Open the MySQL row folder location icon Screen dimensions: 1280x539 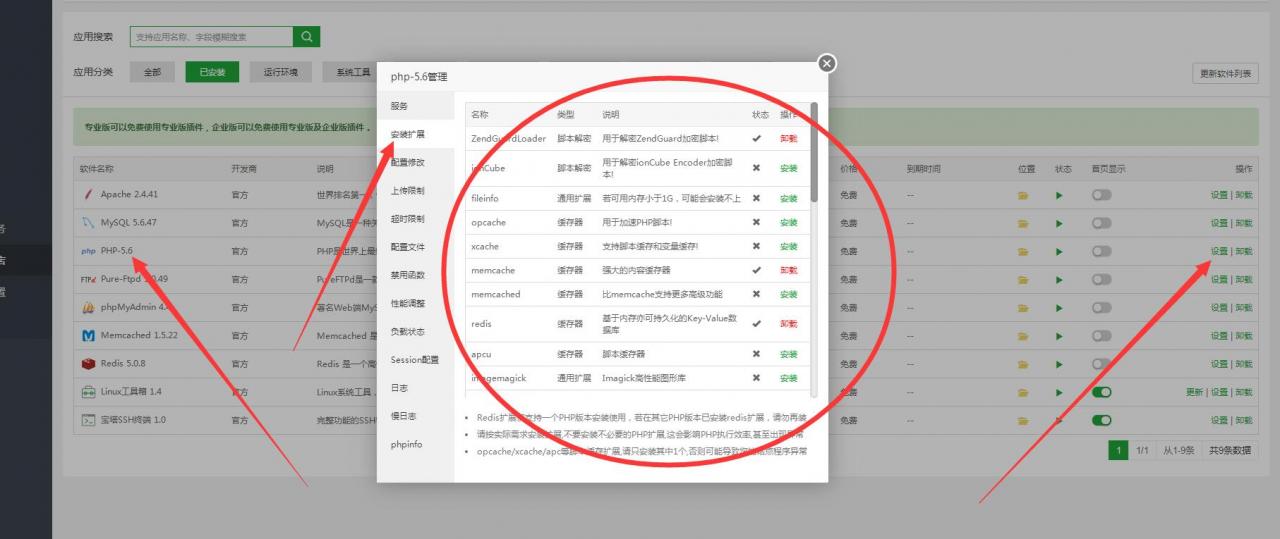pos(1023,223)
